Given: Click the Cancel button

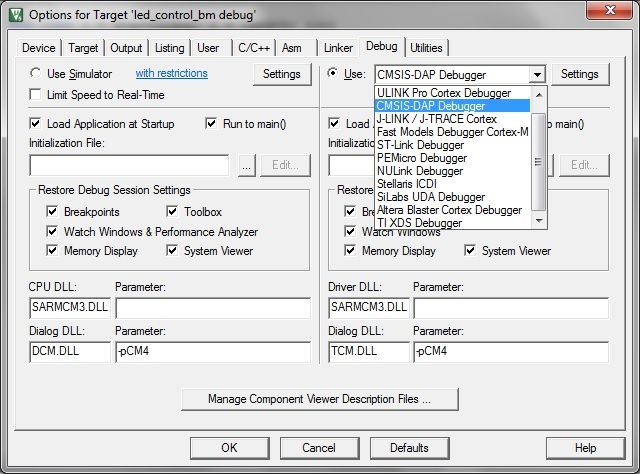Looking at the screenshot, I should (319, 448).
